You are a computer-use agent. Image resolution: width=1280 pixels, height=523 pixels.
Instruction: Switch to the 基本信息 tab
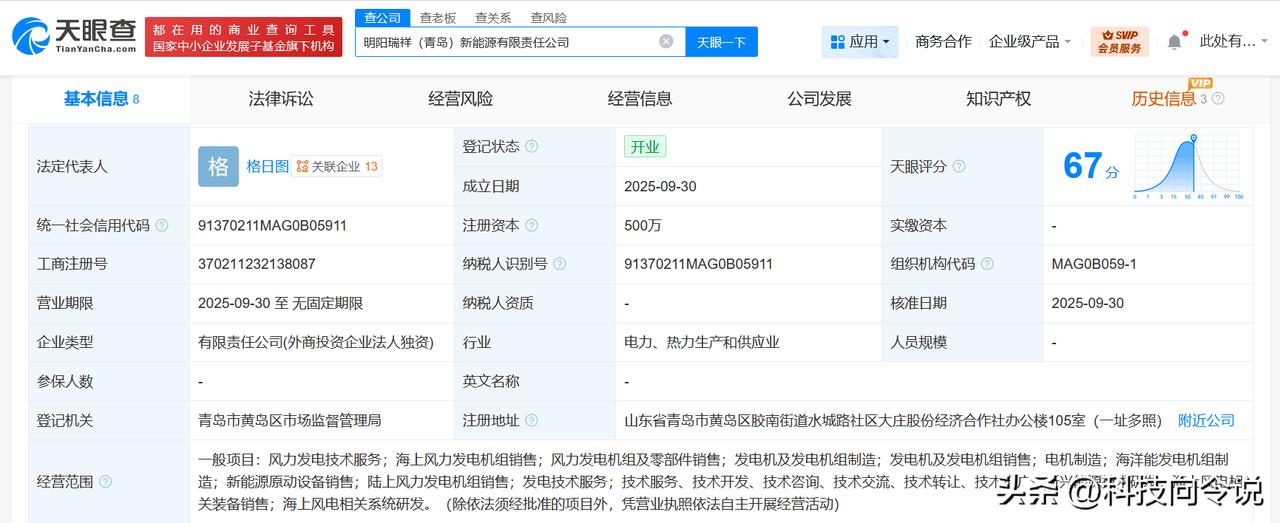point(101,99)
